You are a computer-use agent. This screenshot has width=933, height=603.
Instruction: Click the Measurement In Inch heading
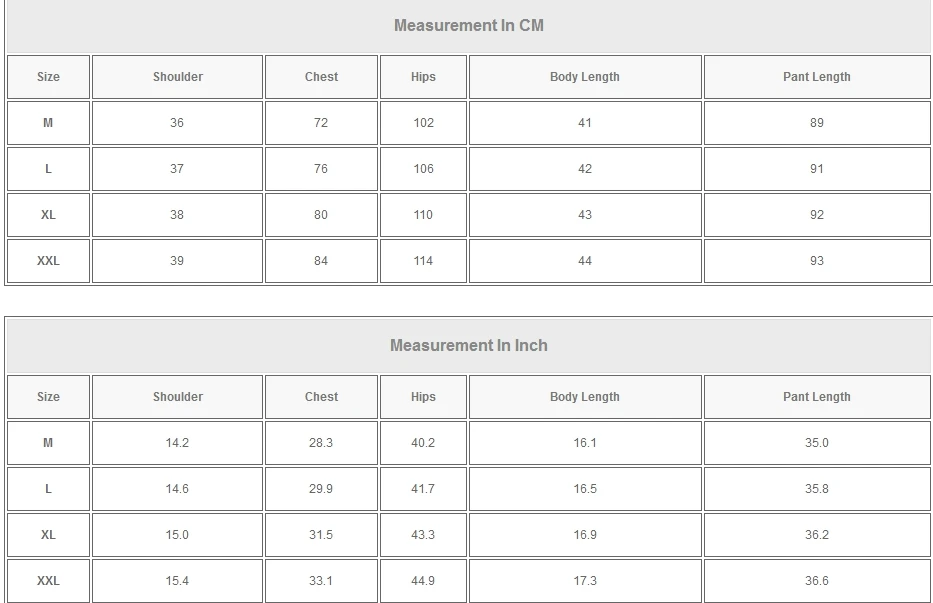pos(469,345)
